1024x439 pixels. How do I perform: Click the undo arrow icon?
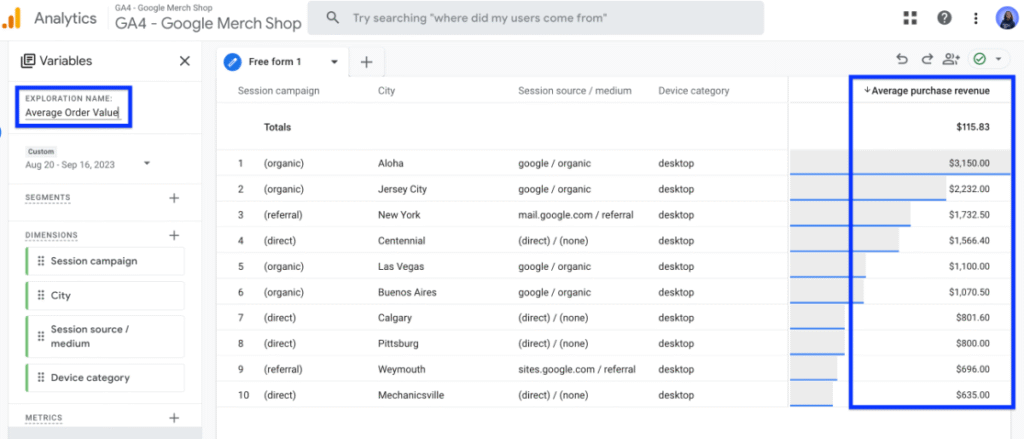[x=902, y=59]
